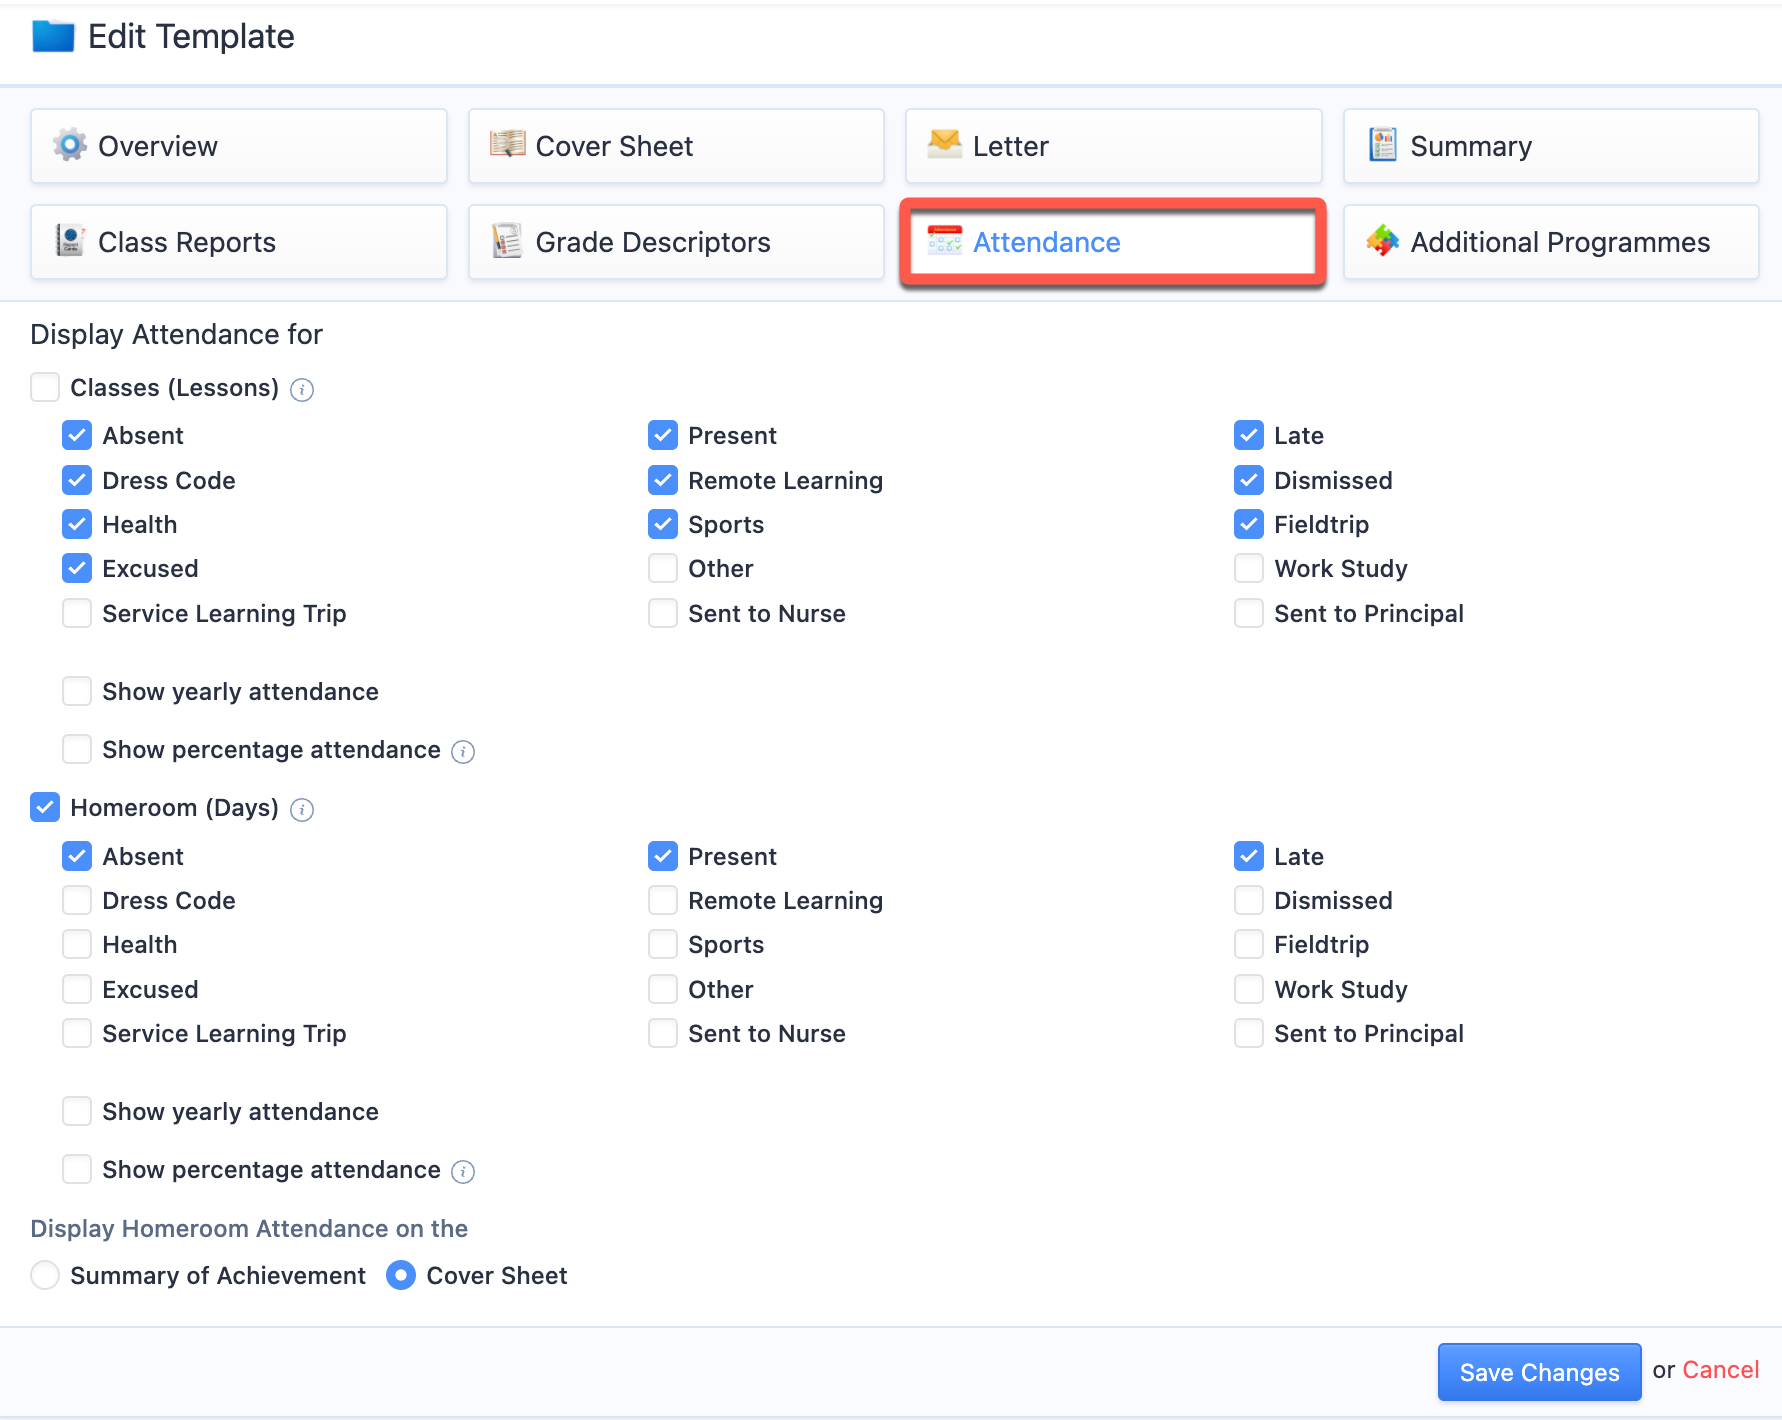Click the envelope icon on Letter tab
Viewport: 1782px width, 1420px height.
[944, 145]
